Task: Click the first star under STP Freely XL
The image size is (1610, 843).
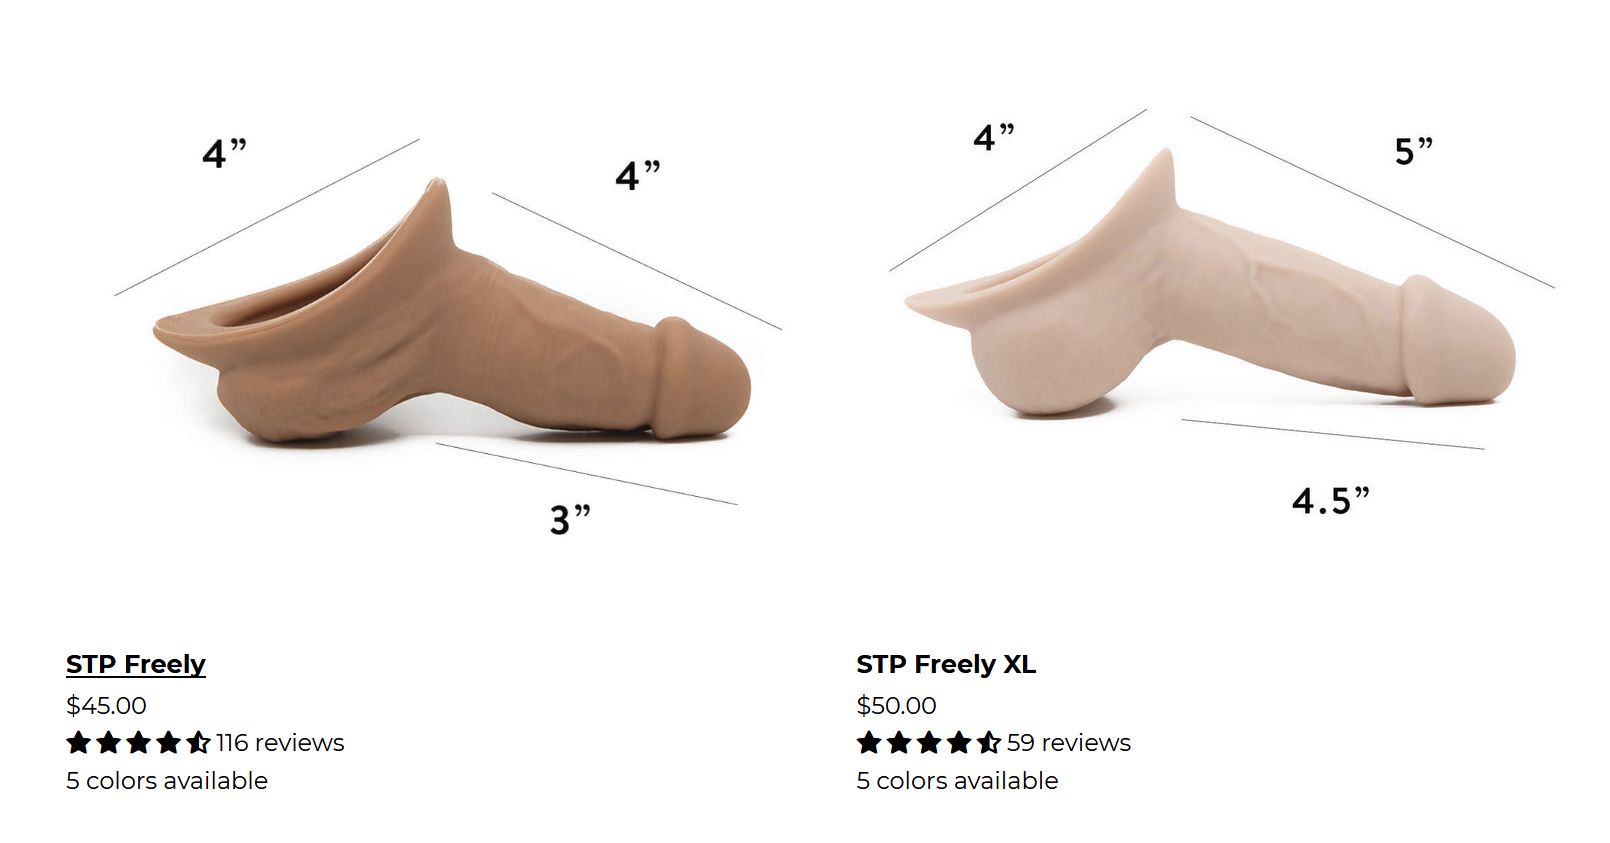Action: point(869,742)
